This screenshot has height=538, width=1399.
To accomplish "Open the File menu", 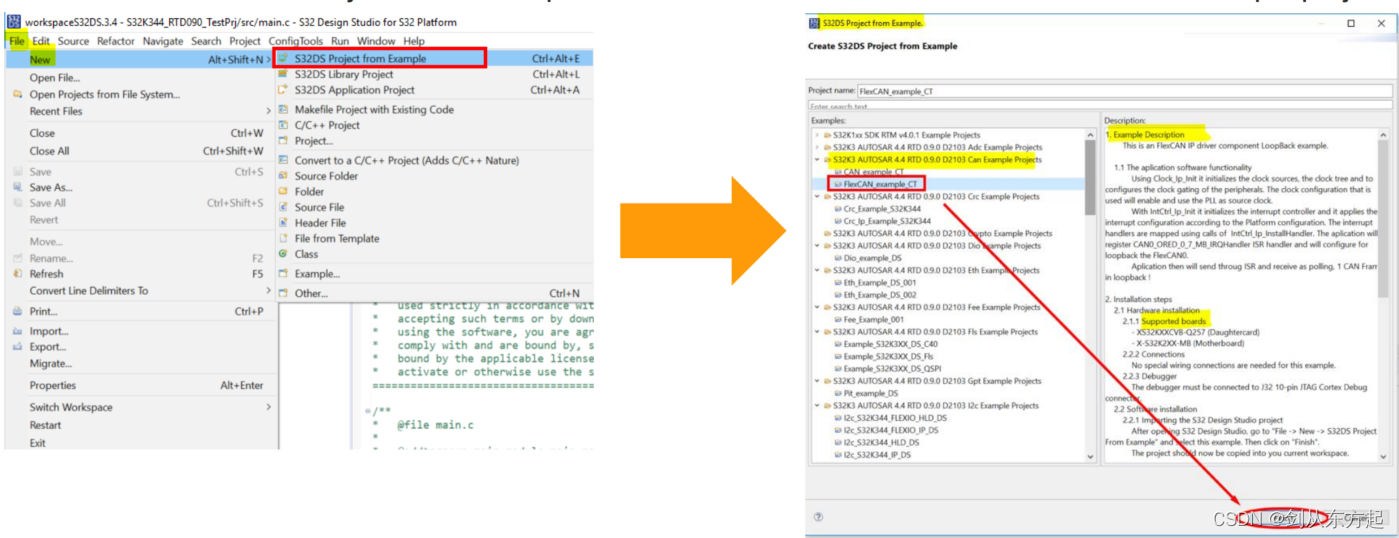I will click(17, 41).
